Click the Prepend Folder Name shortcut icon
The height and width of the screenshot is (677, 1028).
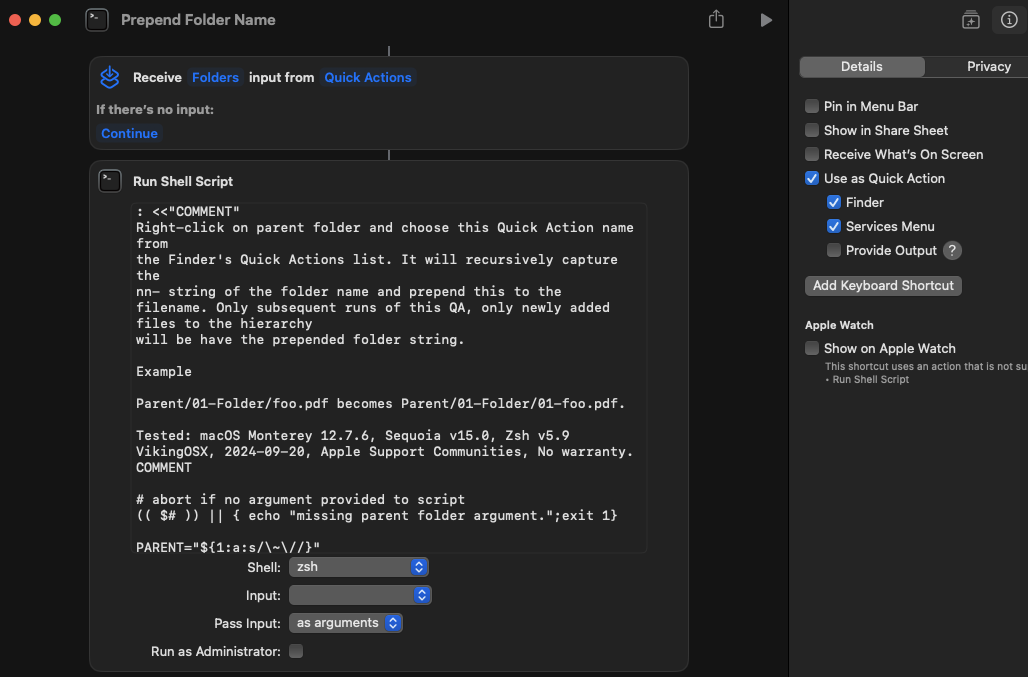tap(97, 20)
